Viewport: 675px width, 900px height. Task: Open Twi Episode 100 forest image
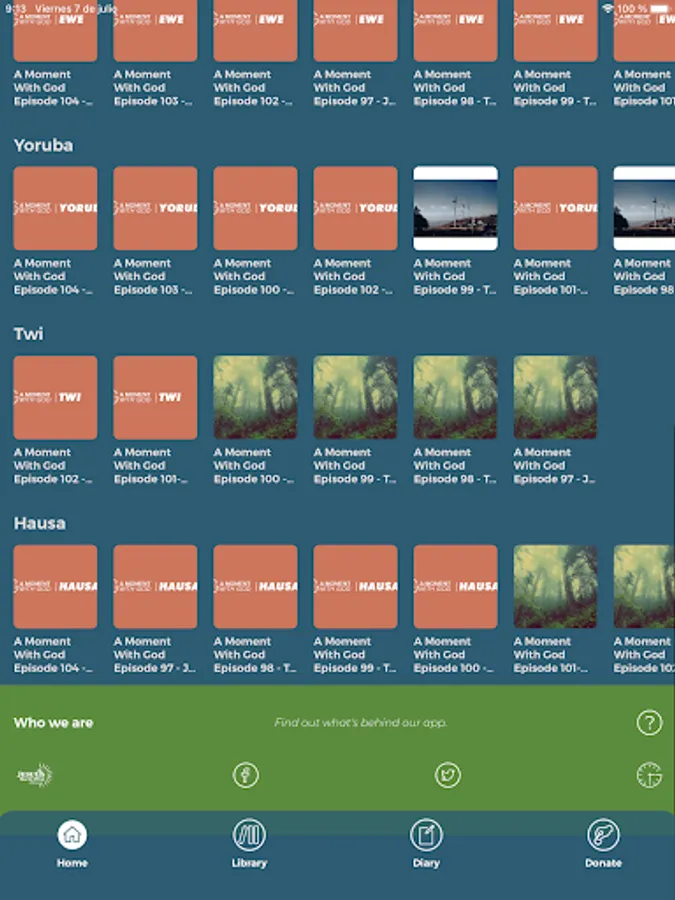pyautogui.click(x=255, y=397)
